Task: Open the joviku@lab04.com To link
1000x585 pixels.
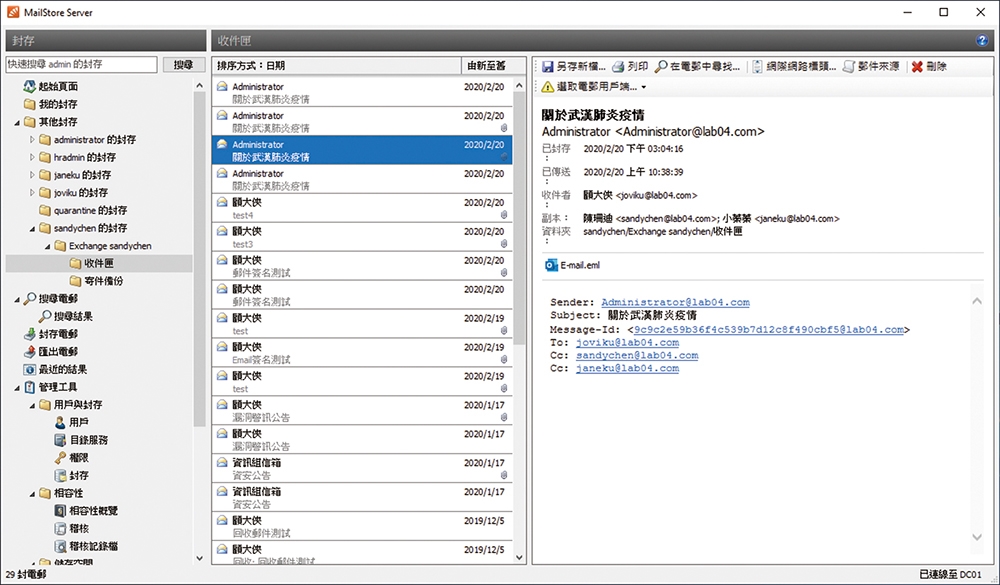Action: (628, 343)
